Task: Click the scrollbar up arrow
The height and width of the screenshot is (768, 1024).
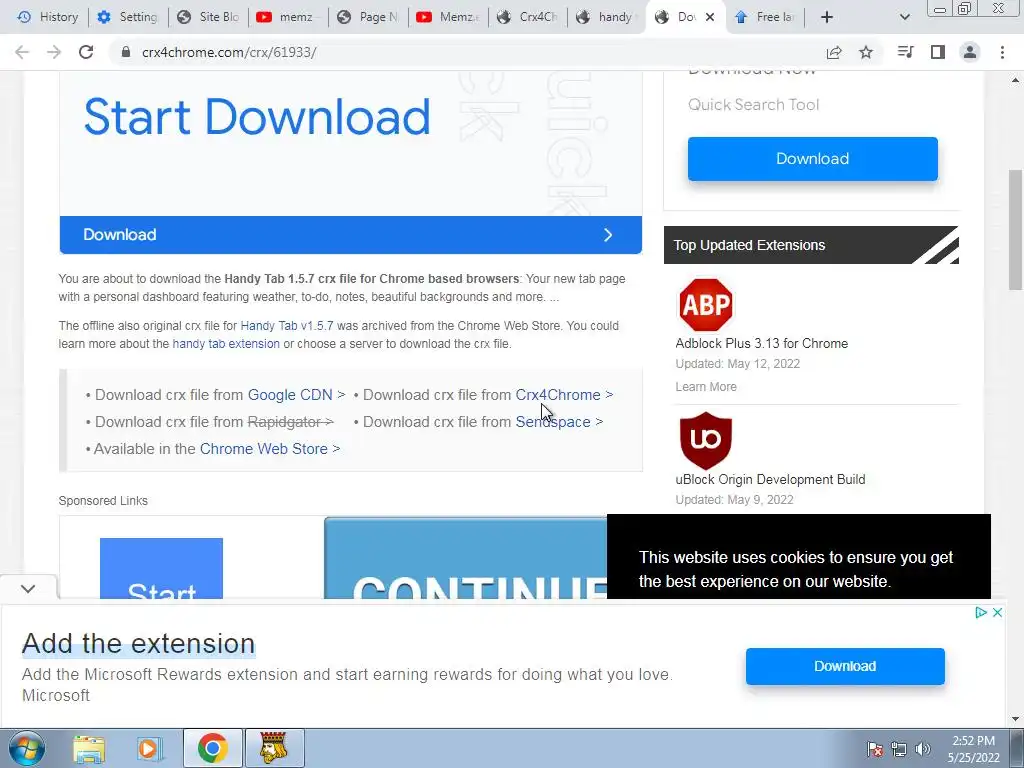Action: tap(1016, 80)
